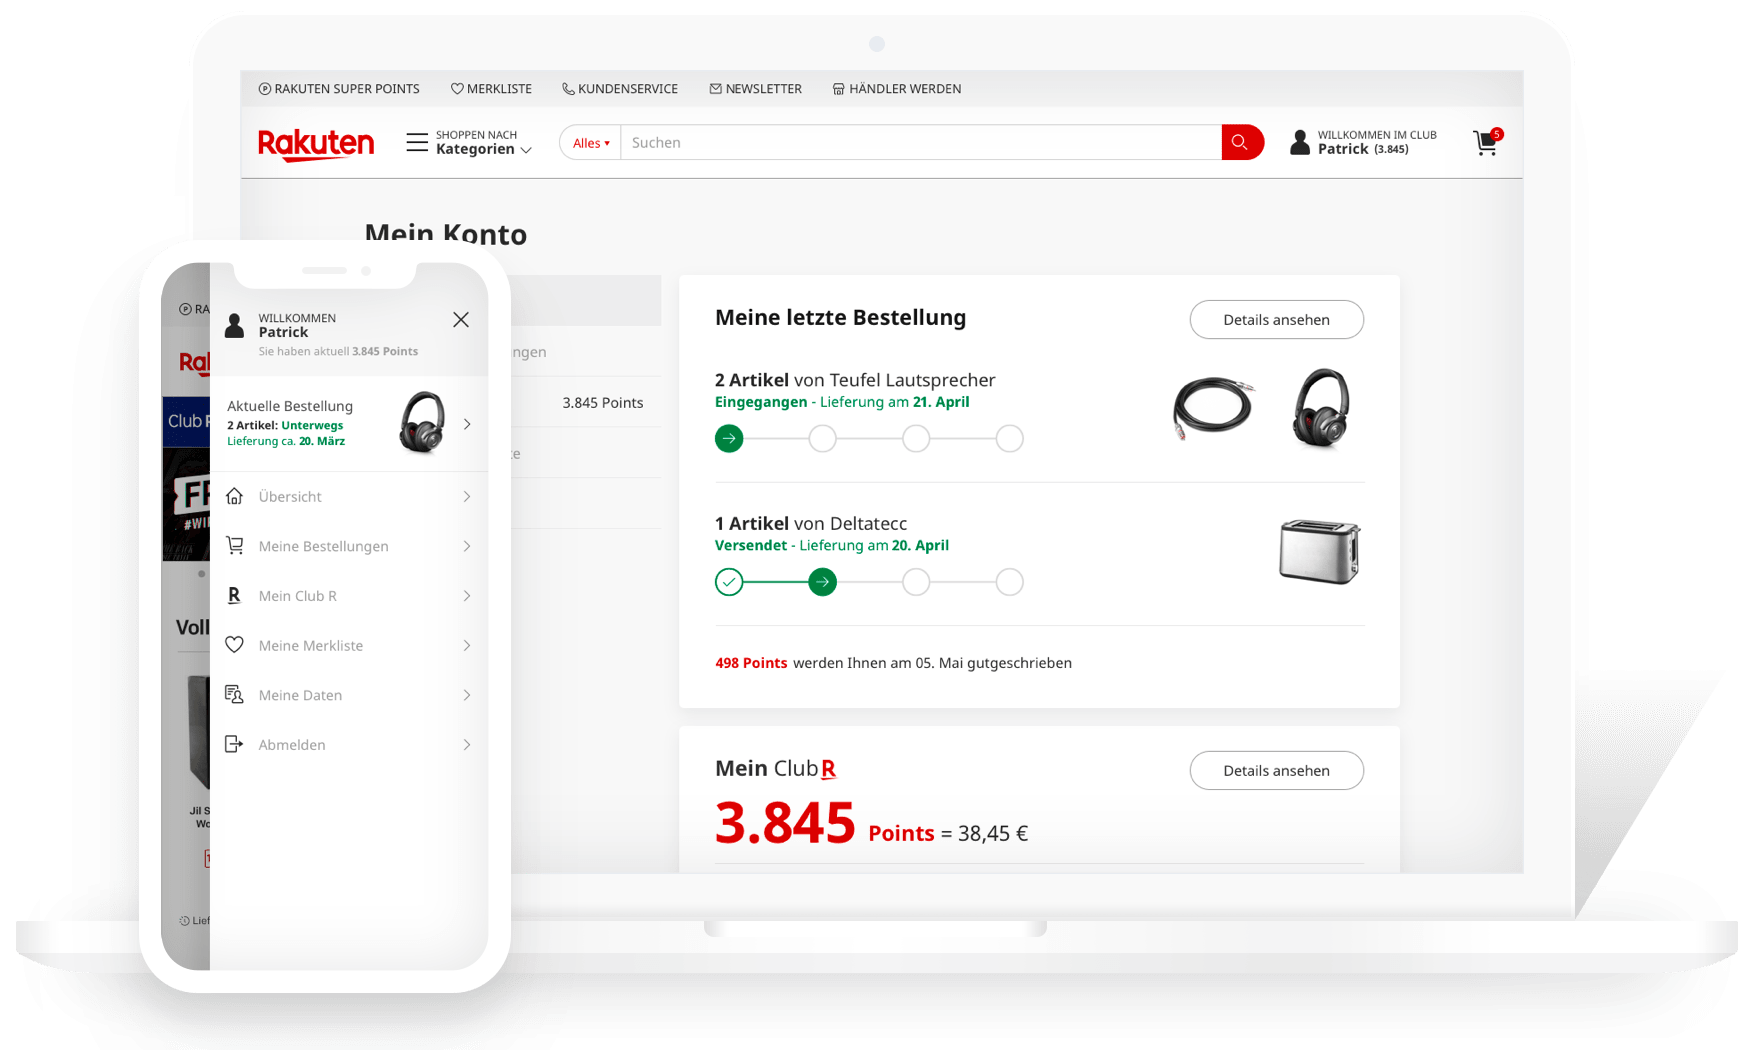The image size is (1755, 1050).
Task: Click the Meine Merkliste heart icon on phone
Action: coord(235,645)
